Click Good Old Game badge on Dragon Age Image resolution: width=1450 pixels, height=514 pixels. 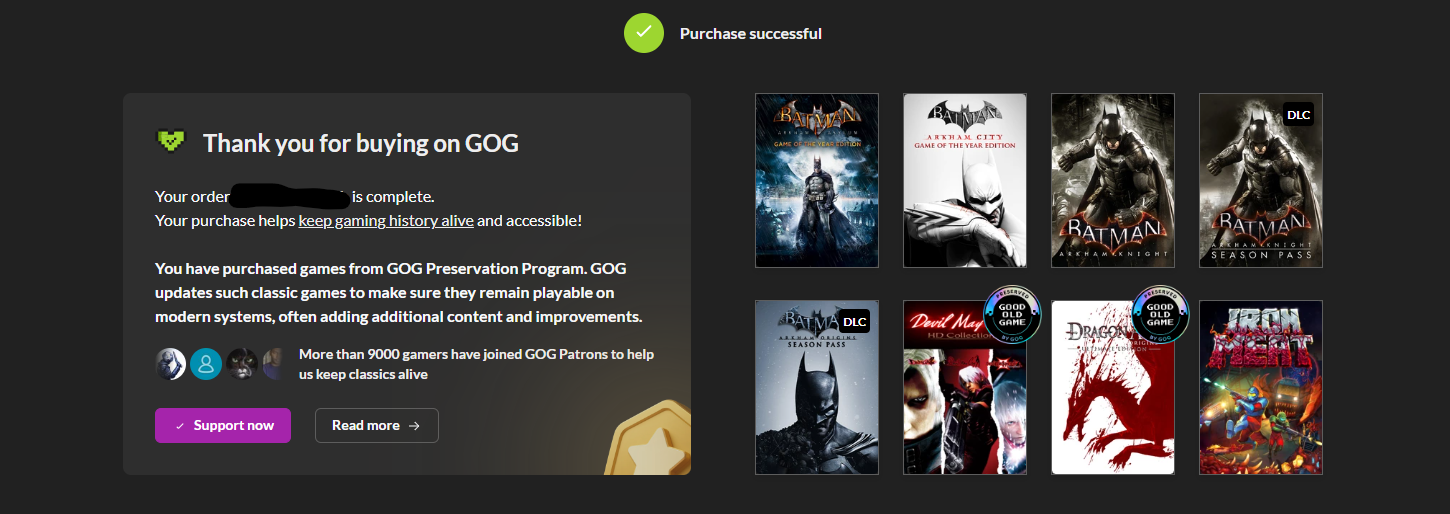[x=1160, y=314]
